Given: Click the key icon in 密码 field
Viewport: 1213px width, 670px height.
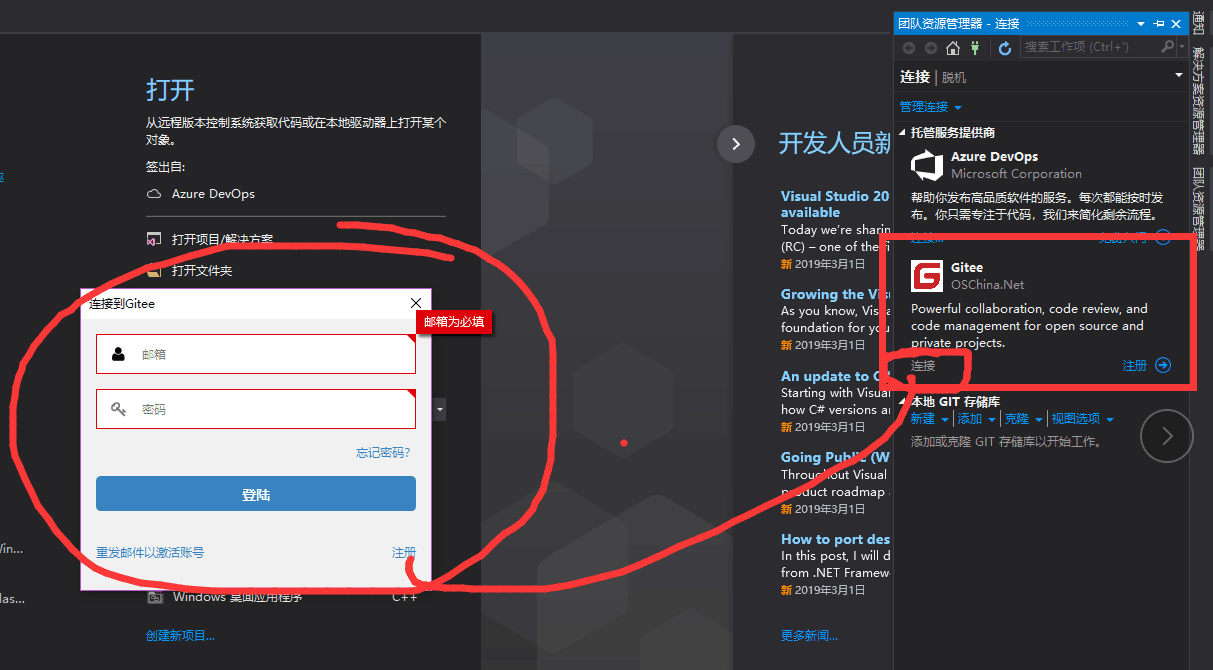Looking at the screenshot, I should [x=119, y=409].
